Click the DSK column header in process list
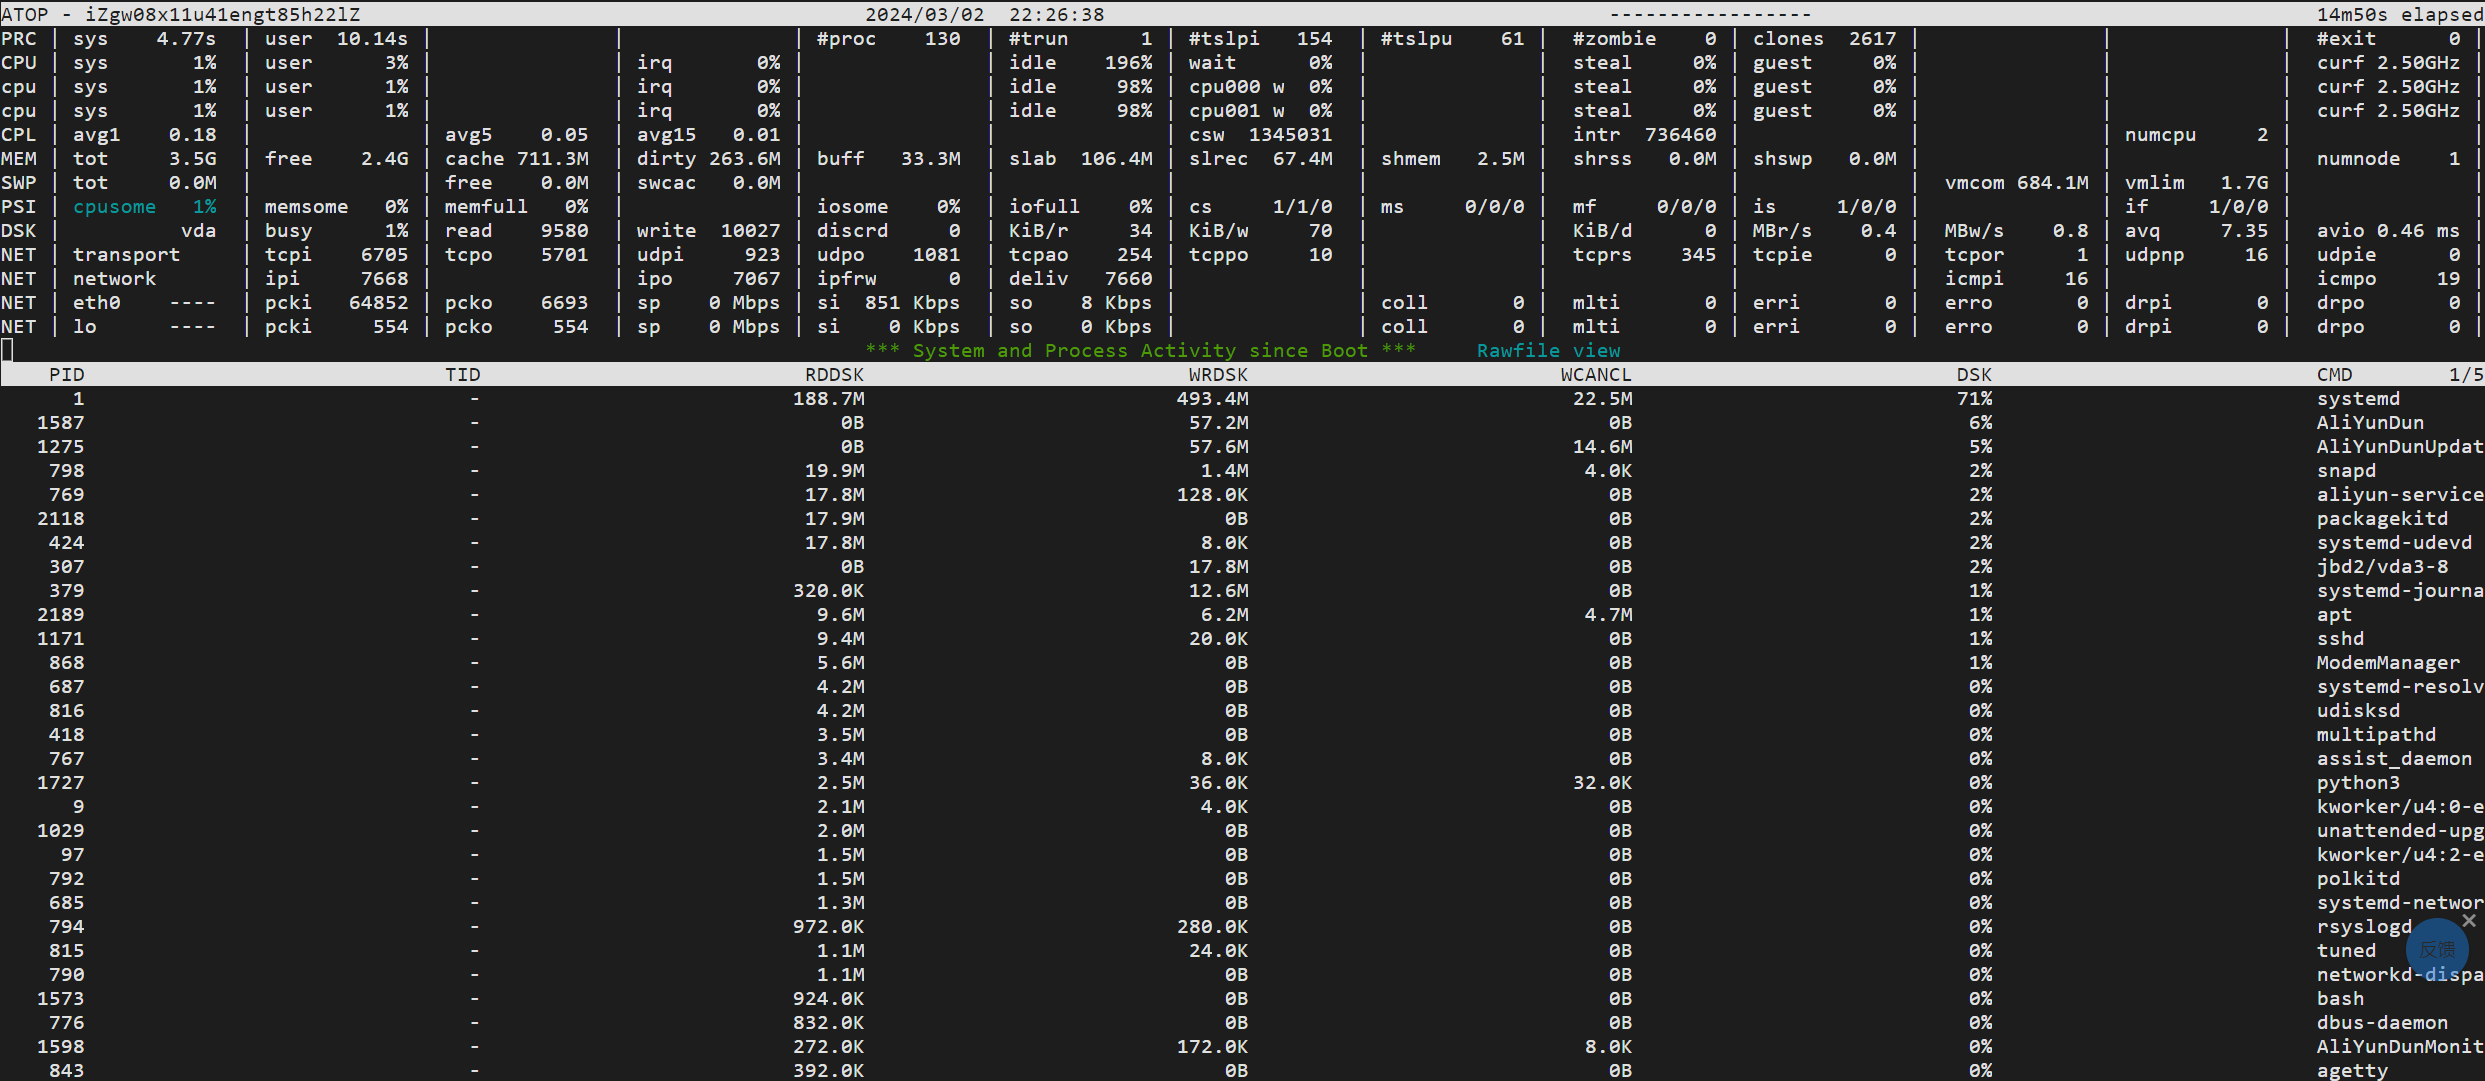 pos(1973,374)
